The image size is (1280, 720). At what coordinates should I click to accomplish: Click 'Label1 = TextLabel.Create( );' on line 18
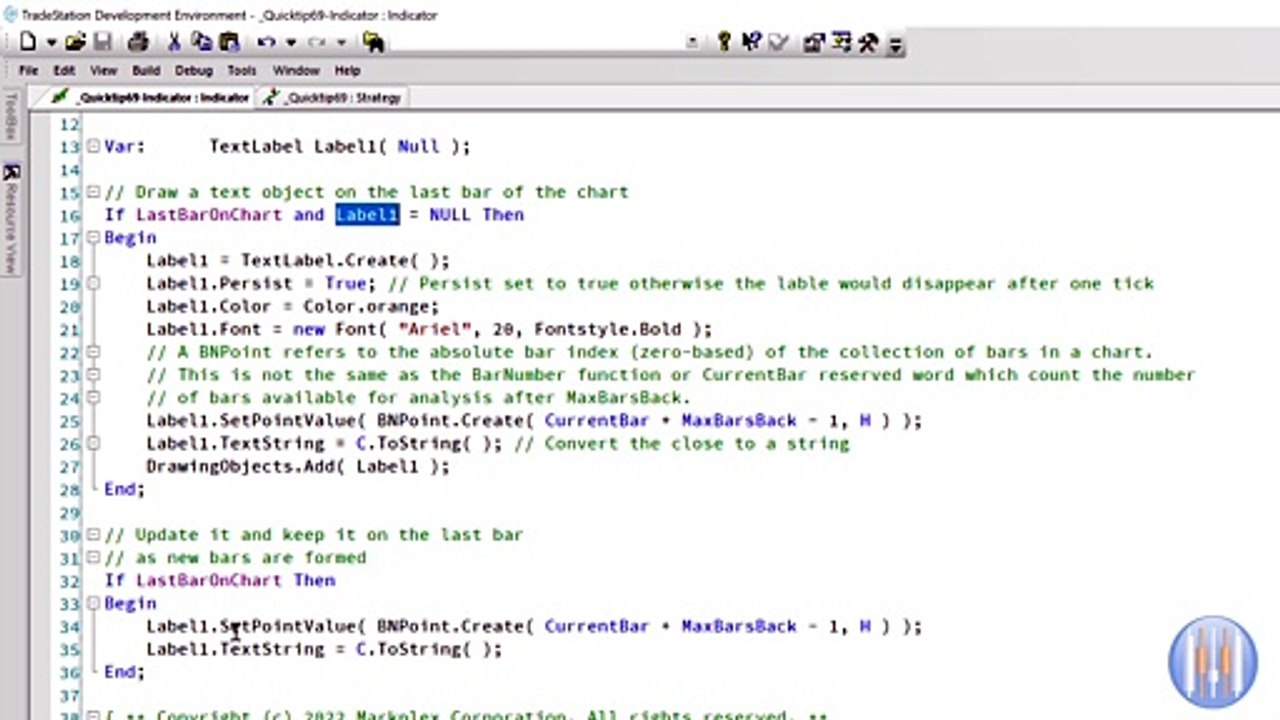coord(298,261)
